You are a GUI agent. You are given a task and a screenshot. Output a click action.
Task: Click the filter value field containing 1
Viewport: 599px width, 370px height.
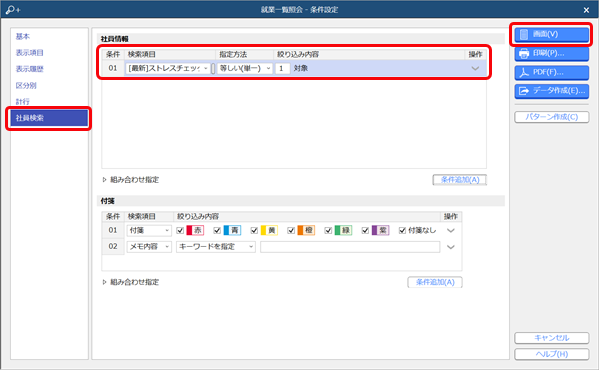coord(282,68)
